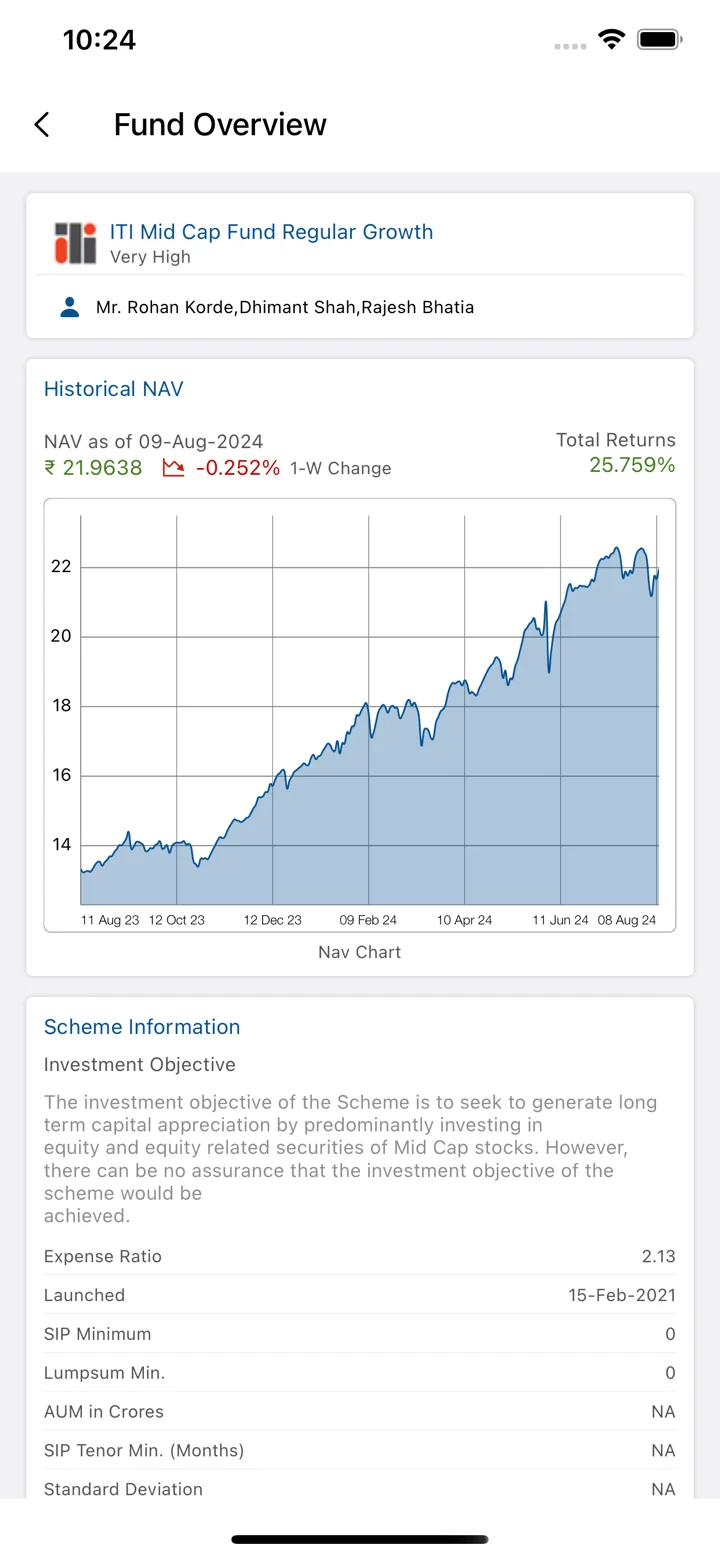720x1558 pixels.
Task: Tap the Wi-Fi status icon
Action: click(610, 40)
